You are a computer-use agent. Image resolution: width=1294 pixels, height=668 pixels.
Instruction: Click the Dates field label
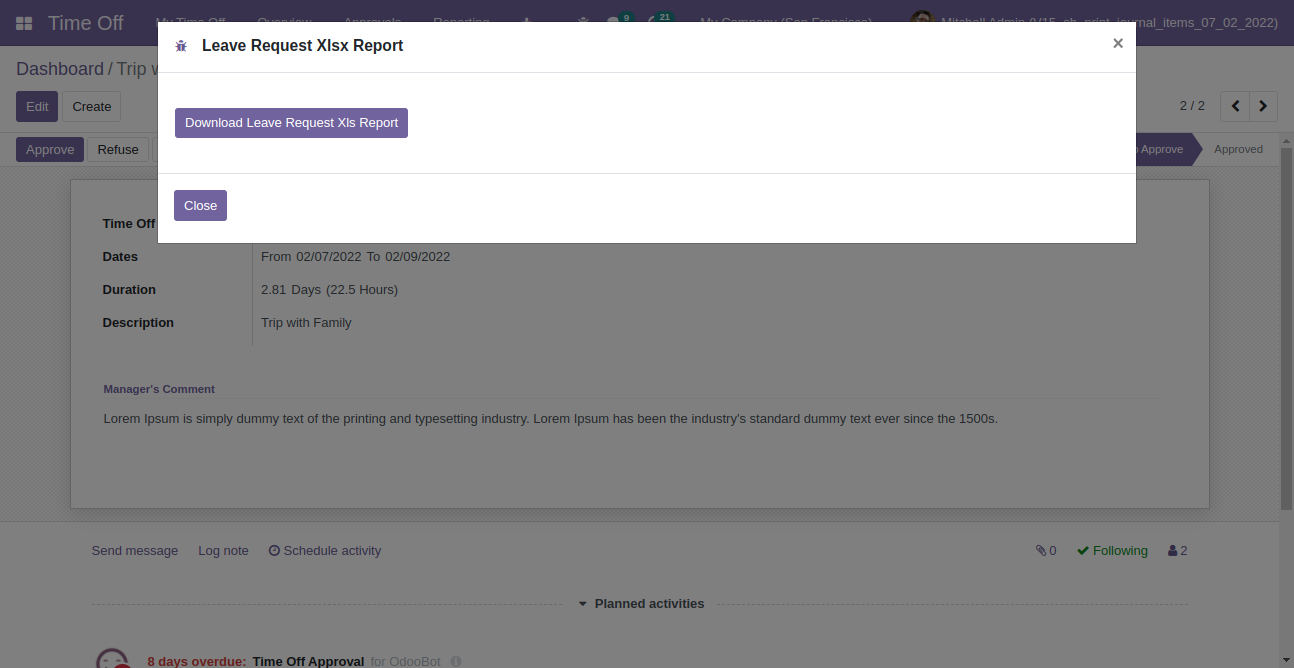point(120,257)
